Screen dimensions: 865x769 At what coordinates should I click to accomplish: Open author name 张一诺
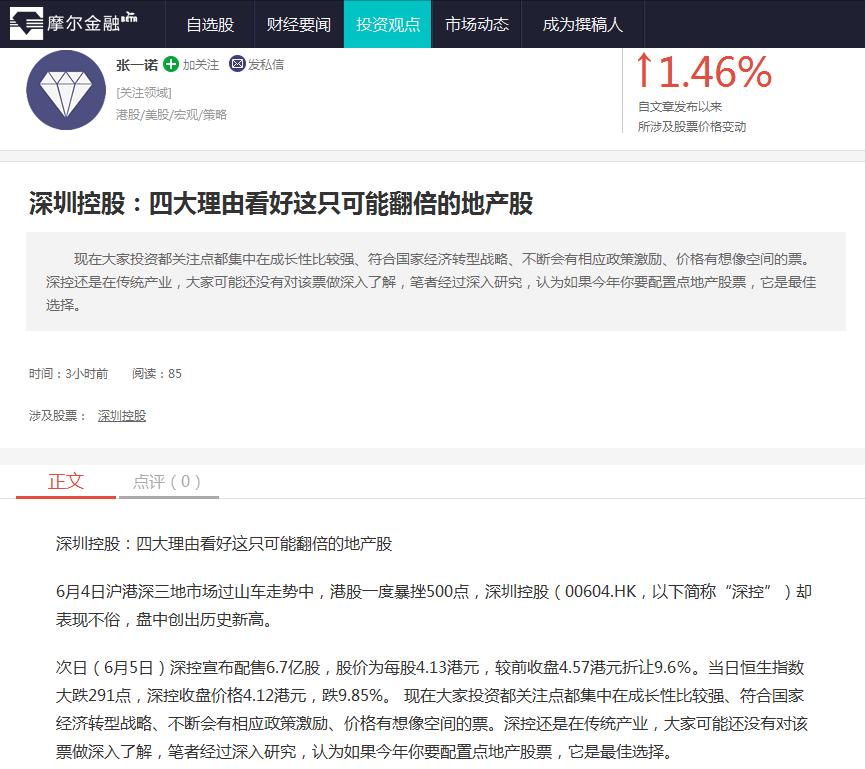pyautogui.click(x=137, y=65)
